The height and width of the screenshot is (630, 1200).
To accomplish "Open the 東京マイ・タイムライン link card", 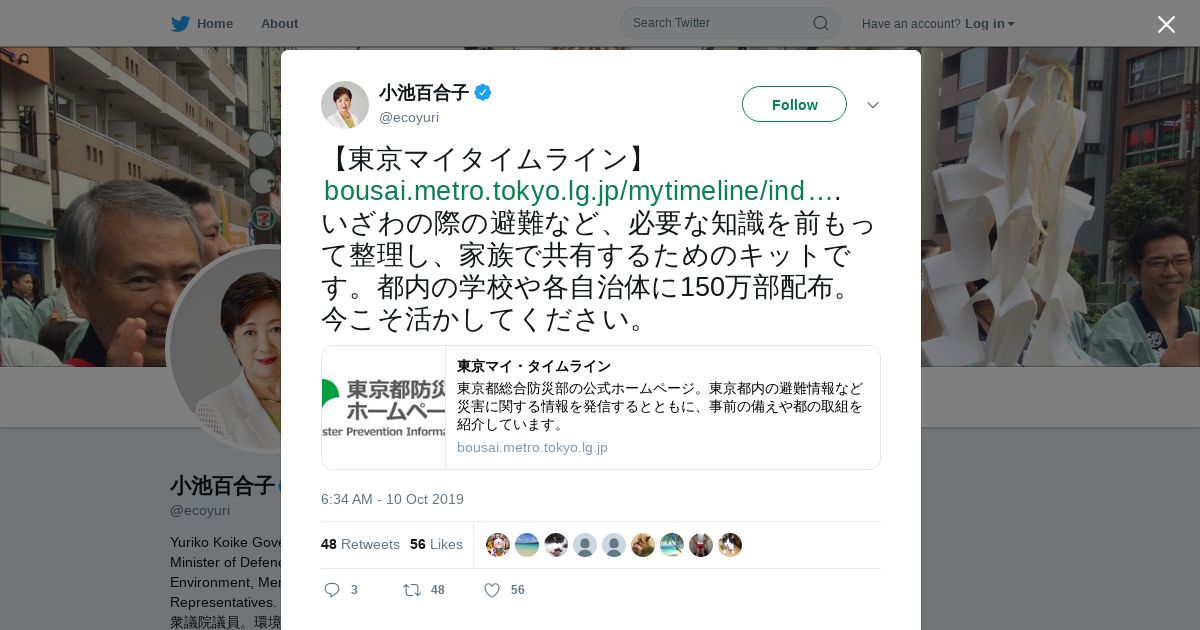I will pos(601,407).
